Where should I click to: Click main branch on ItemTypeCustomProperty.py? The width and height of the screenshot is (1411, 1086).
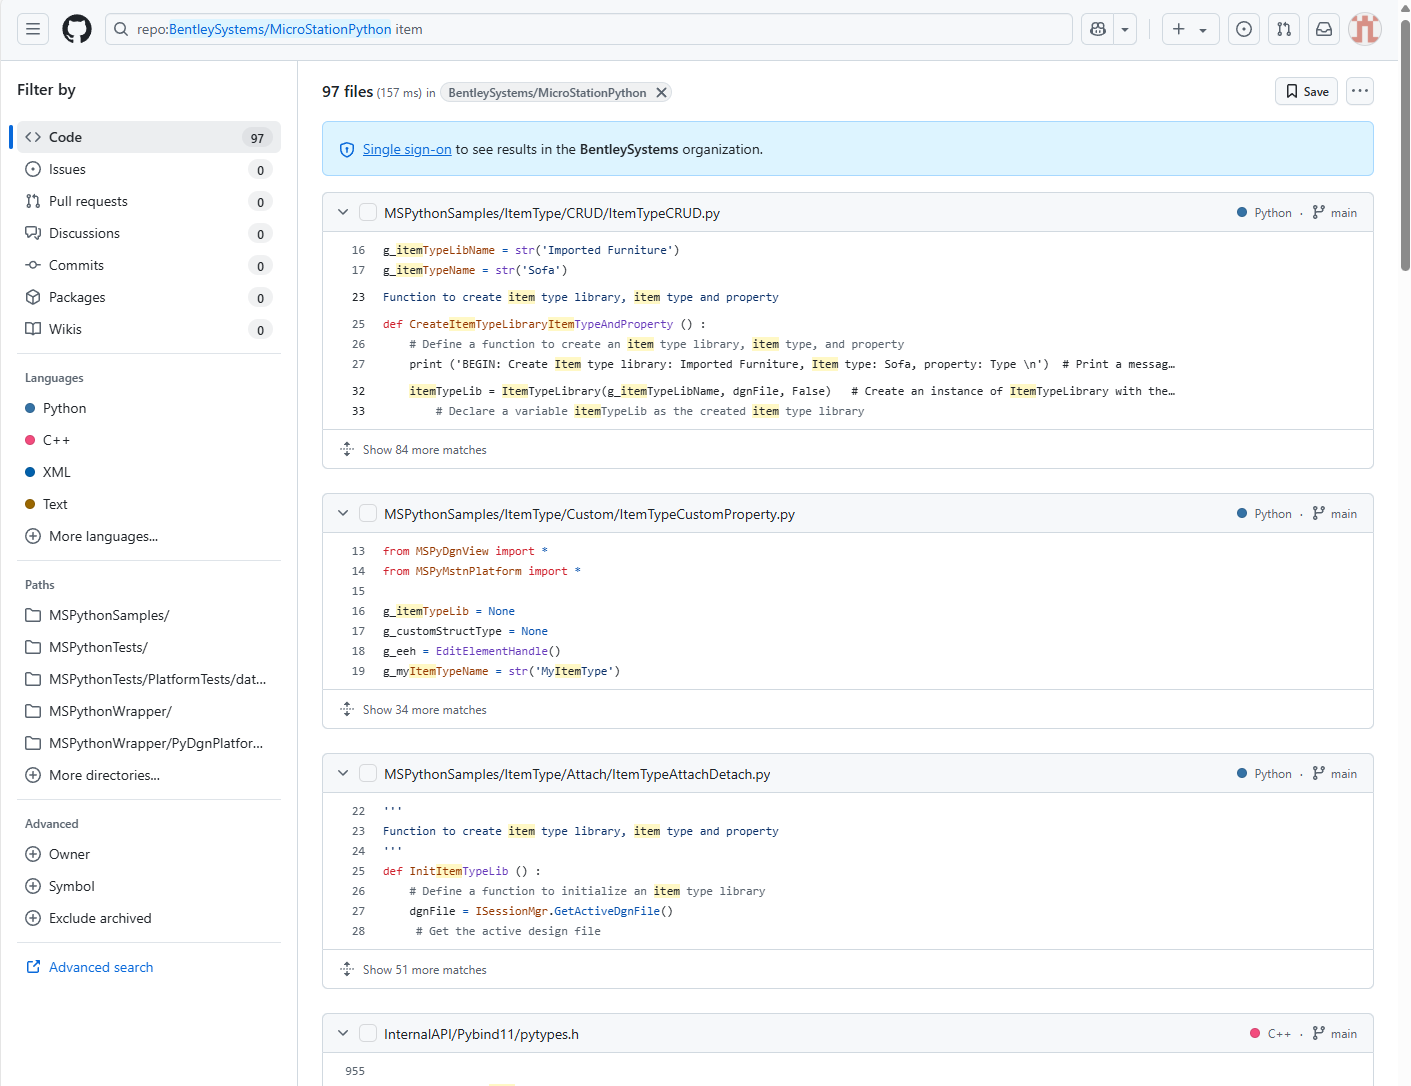pyautogui.click(x=1335, y=514)
